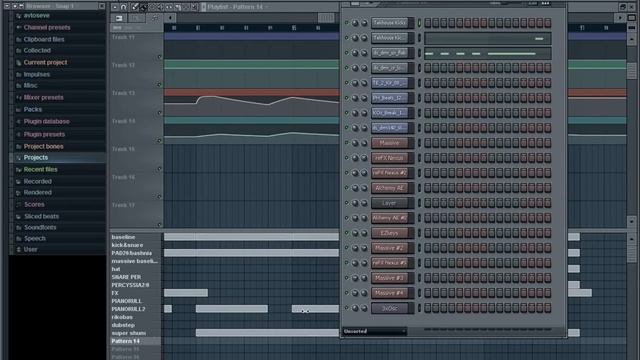
Task: Expand the Packs folder in Browser
Action: (32, 109)
